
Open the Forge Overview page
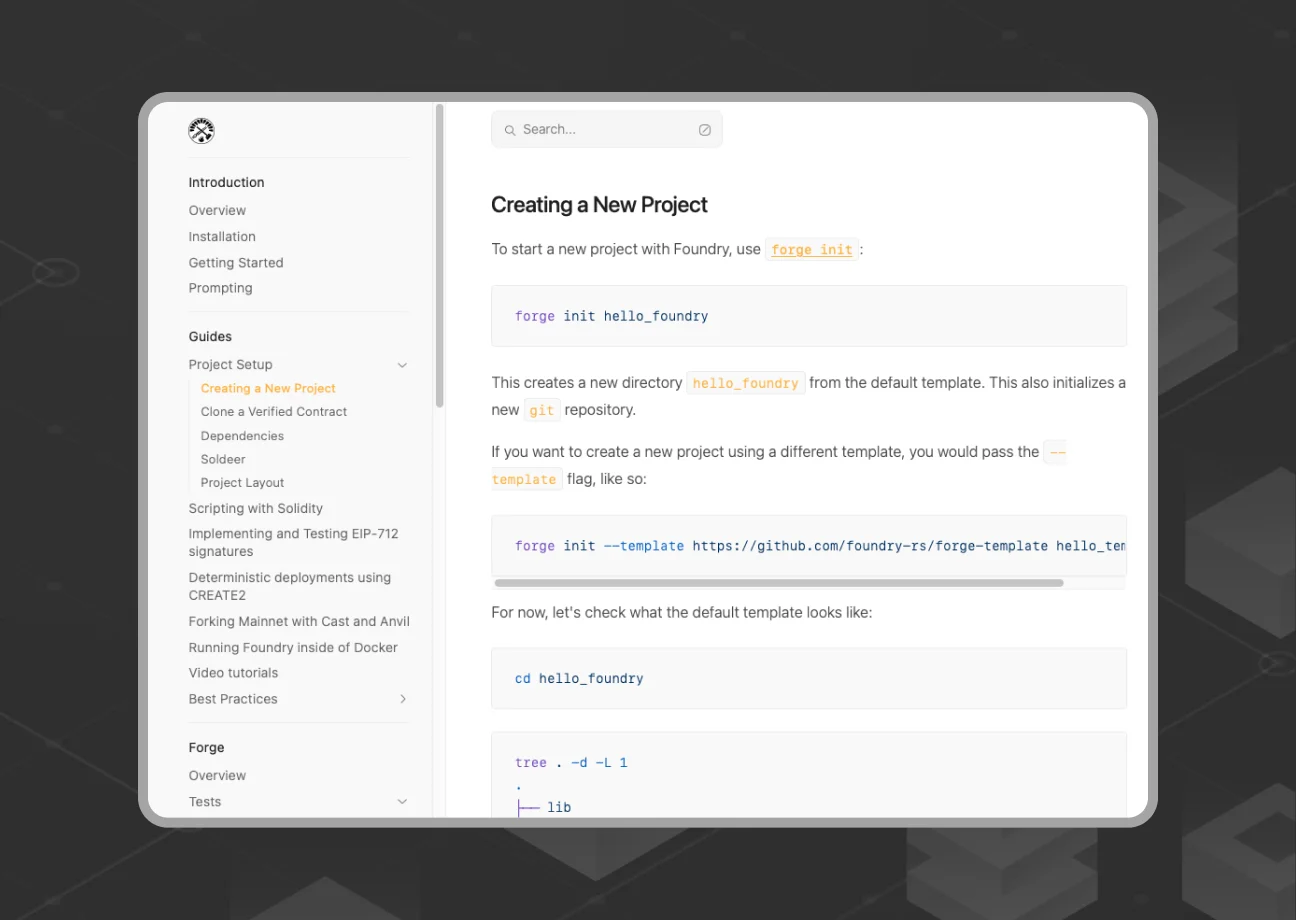pyautogui.click(x=217, y=776)
